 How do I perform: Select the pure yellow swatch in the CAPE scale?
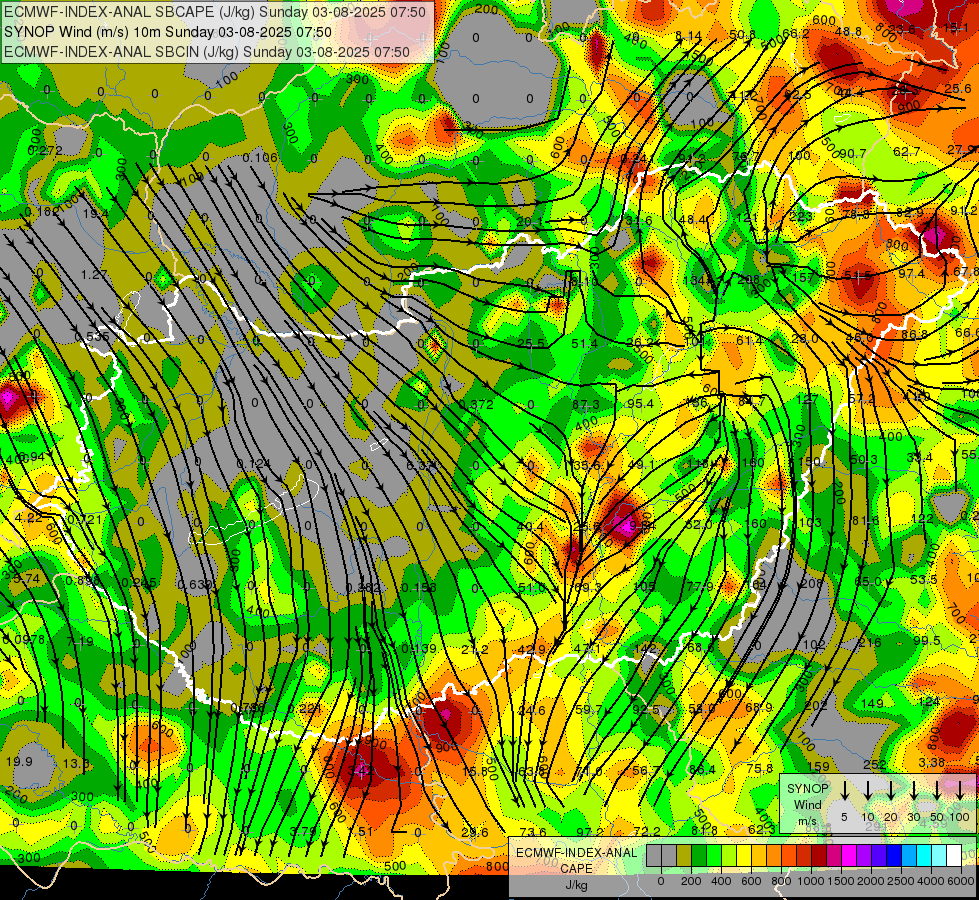[744, 856]
